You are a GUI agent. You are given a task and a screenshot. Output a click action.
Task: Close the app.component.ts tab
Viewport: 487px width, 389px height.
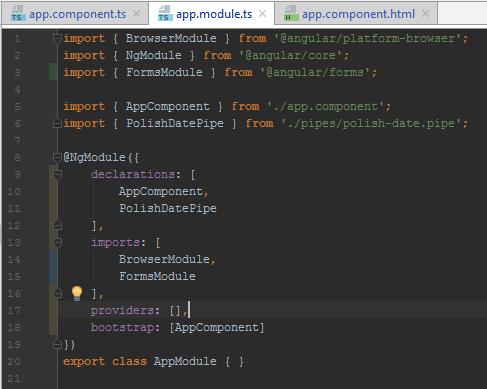click(136, 14)
